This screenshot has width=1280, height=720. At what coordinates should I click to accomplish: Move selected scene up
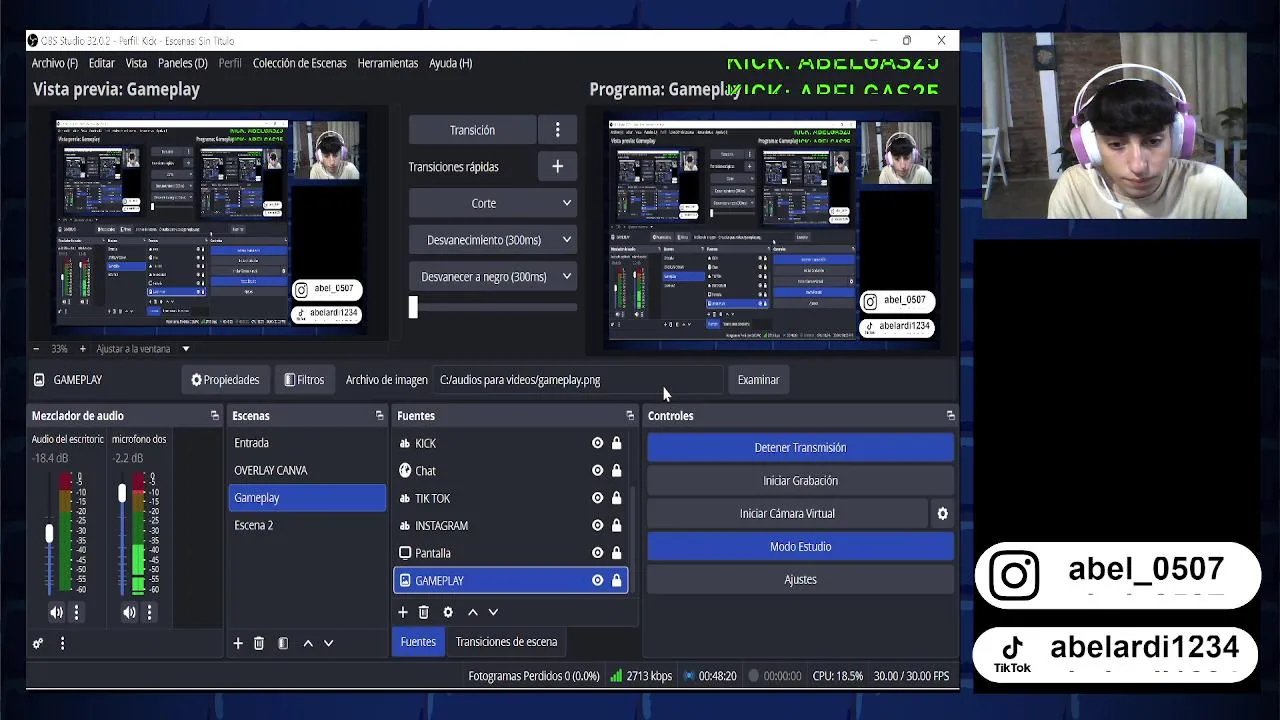pyautogui.click(x=308, y=643)
